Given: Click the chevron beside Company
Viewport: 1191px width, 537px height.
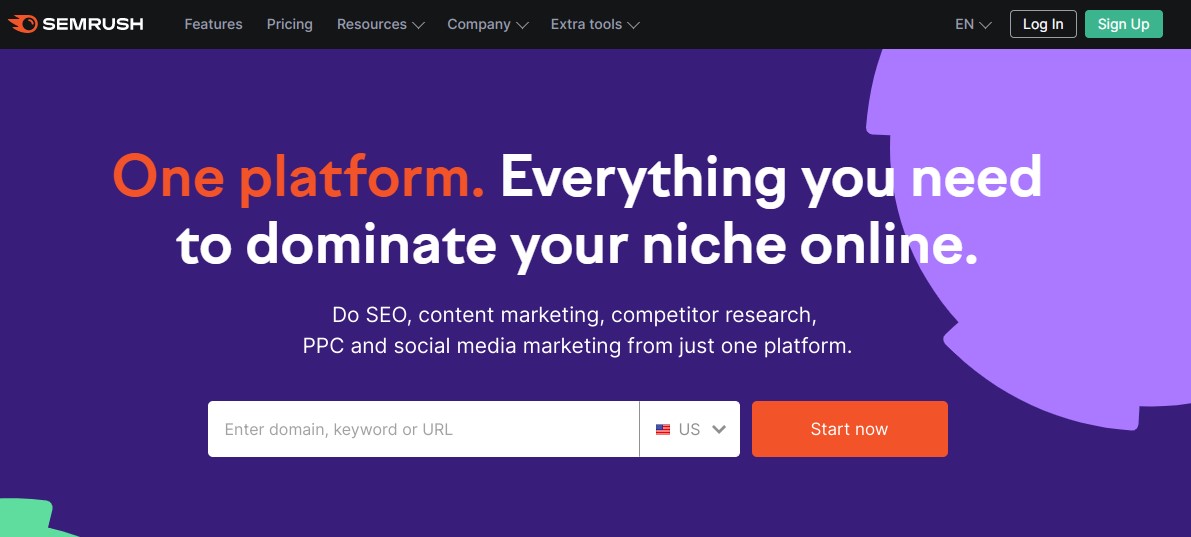Looking at the screenshot, I should (522, 25).
